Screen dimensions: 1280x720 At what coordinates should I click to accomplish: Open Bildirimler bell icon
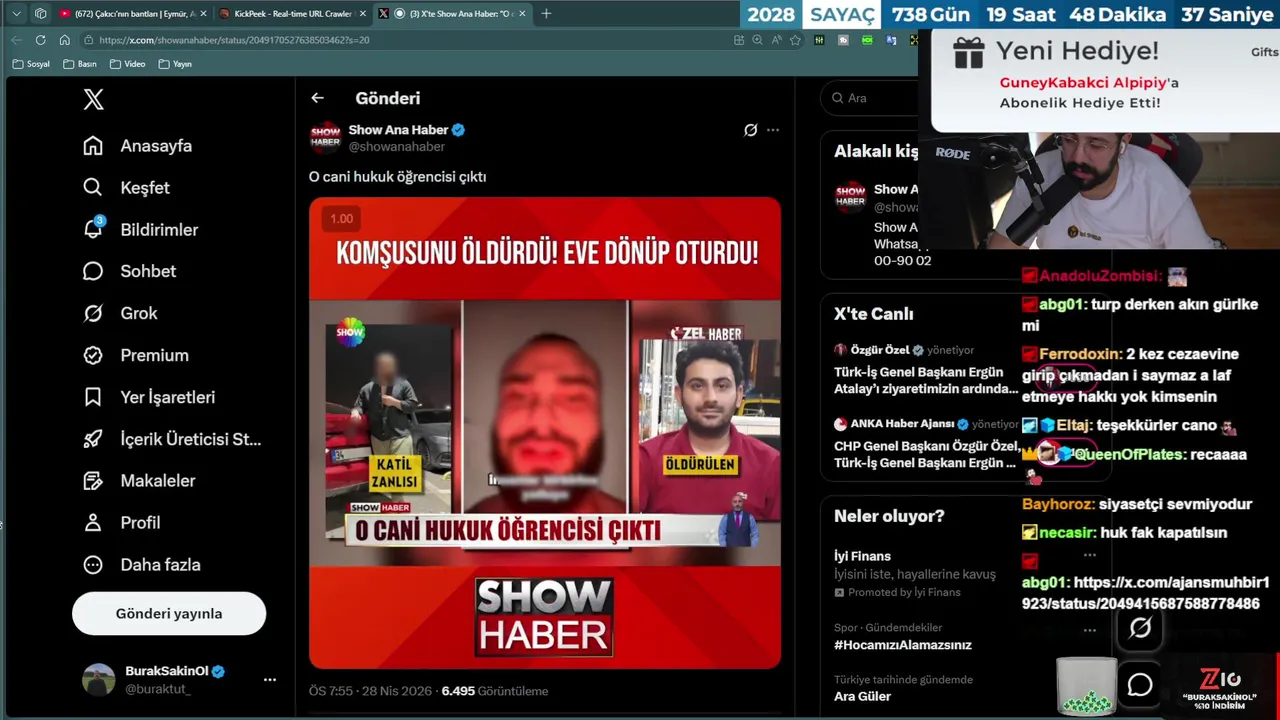pyautogui.click(x=93, y=229)
